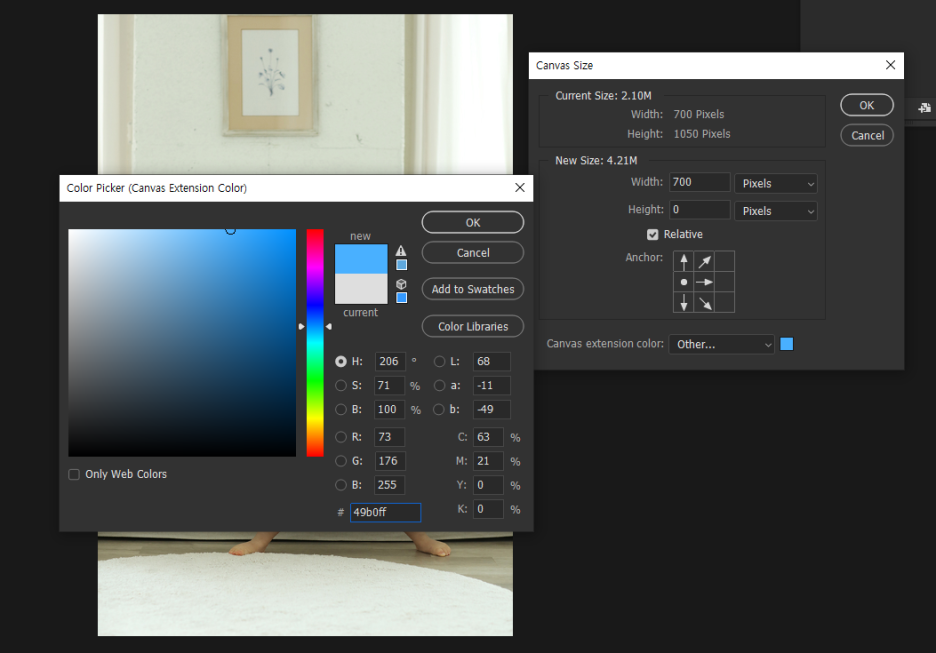Set anchor to the middle-right empty cell

725,282
